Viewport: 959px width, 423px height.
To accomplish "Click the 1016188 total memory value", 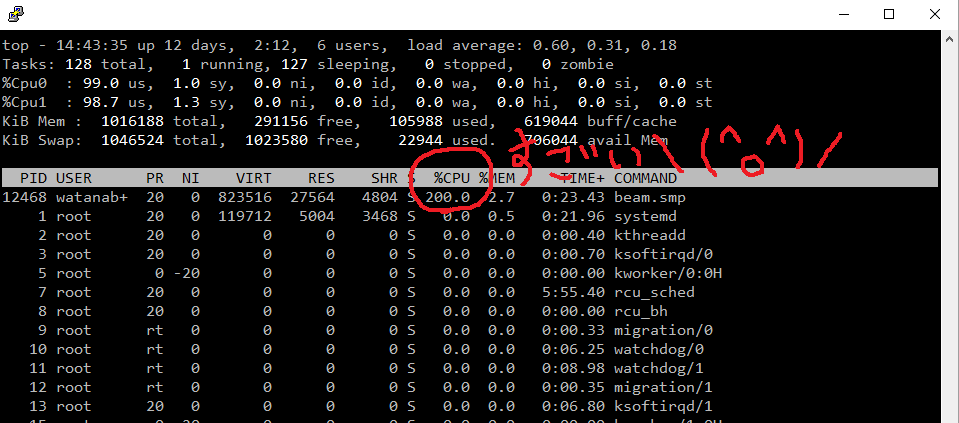I will 132,122.
